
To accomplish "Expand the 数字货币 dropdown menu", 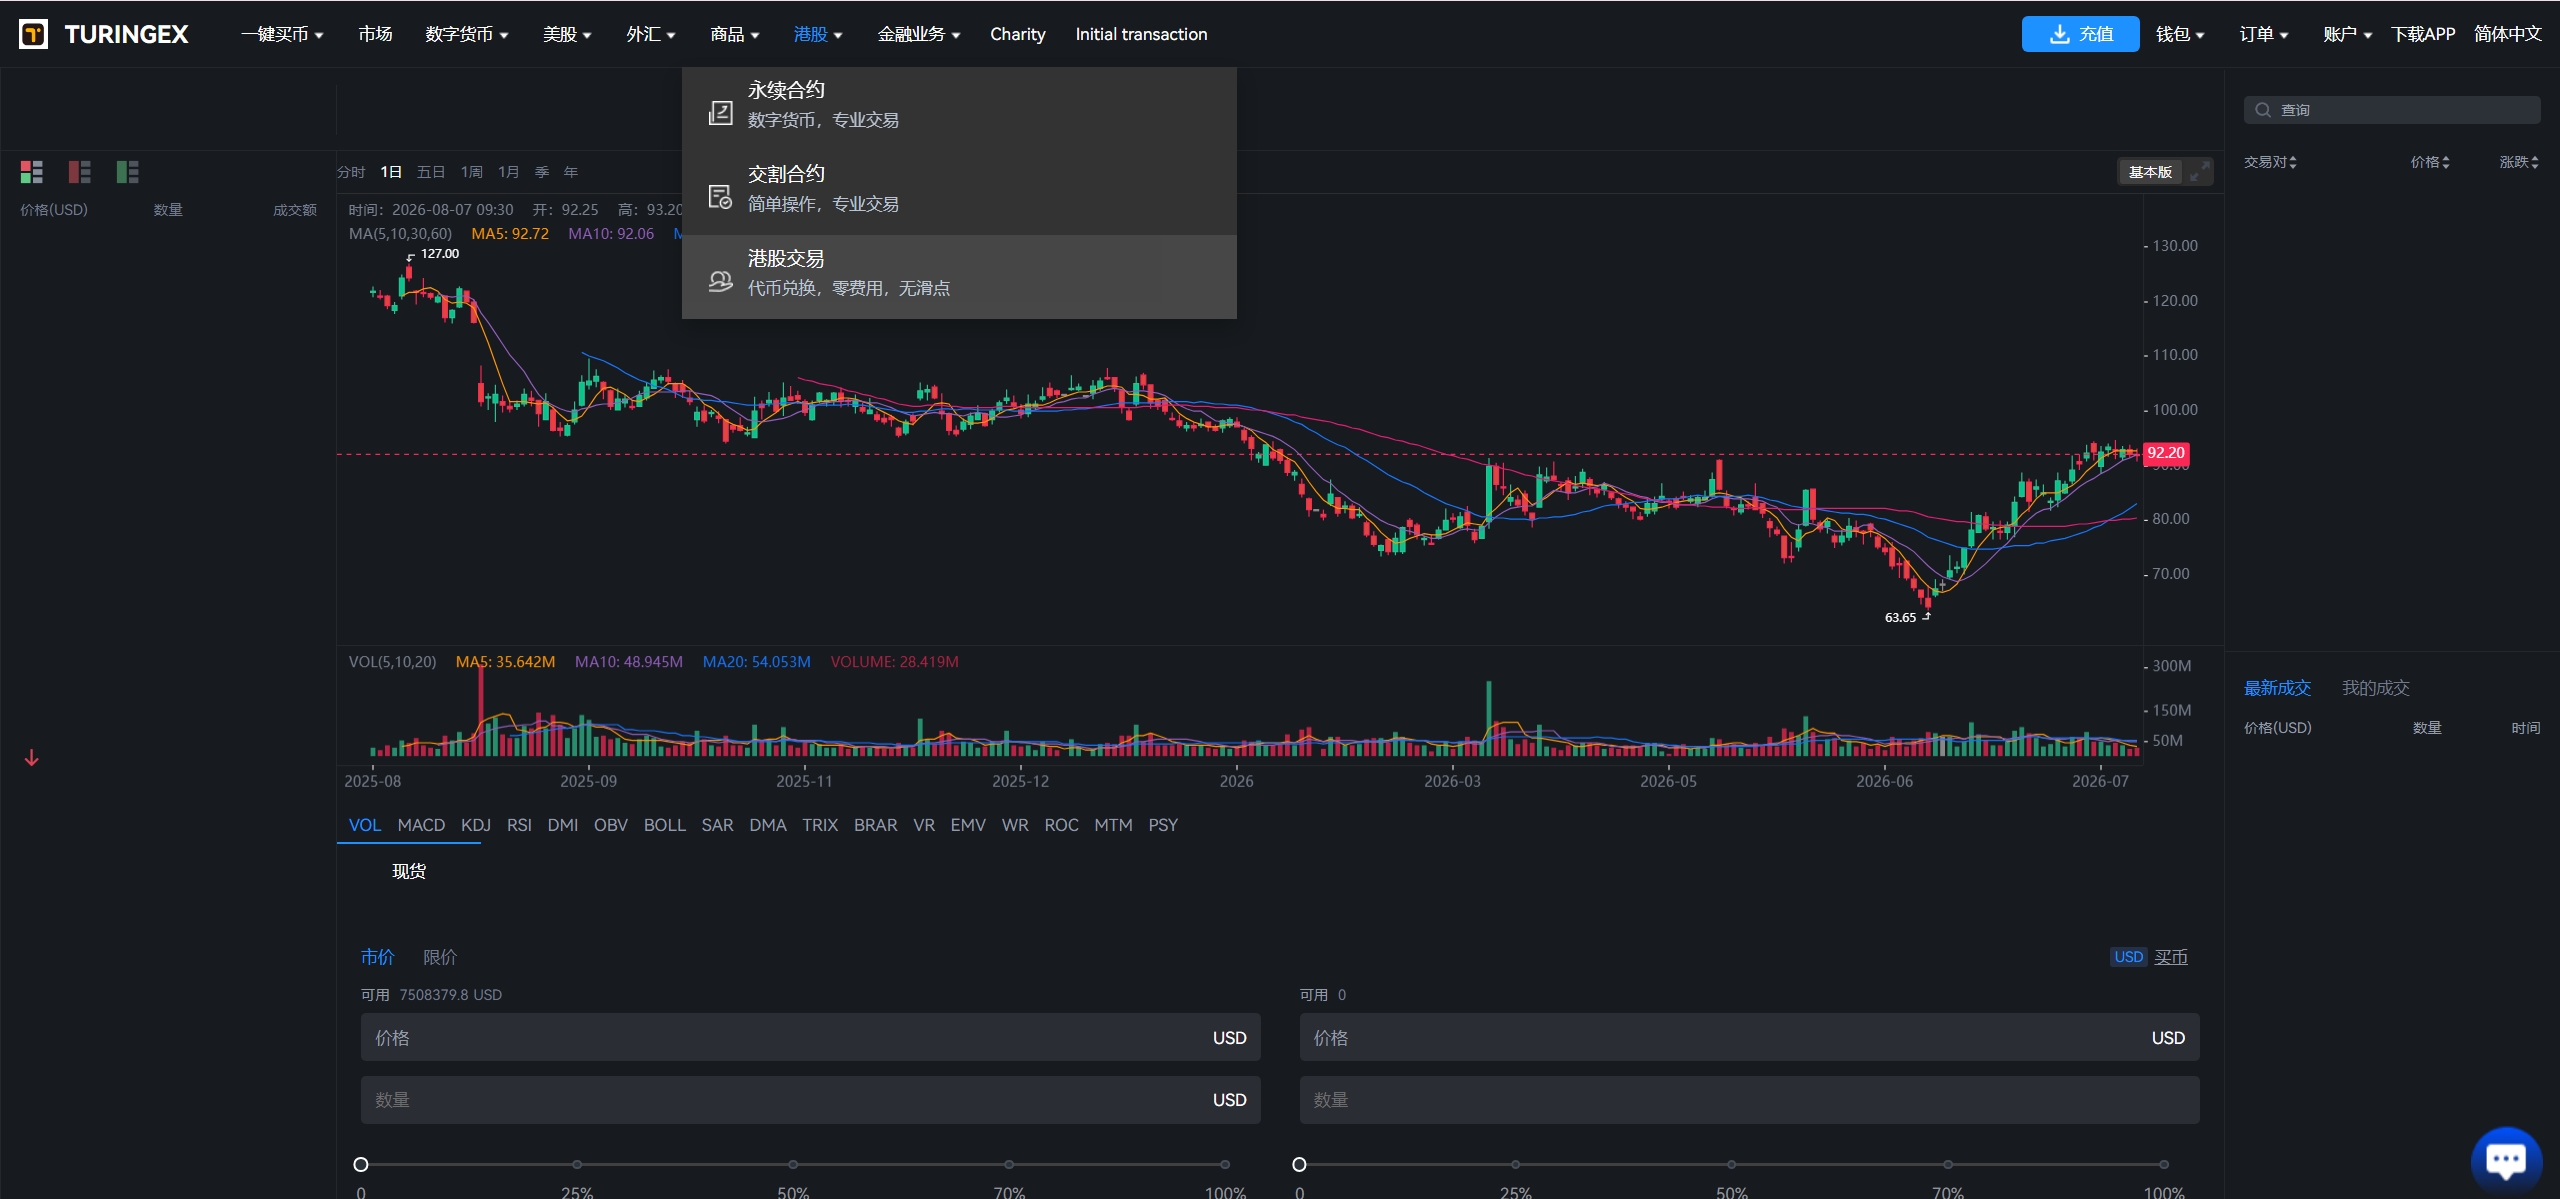I will coord(466,34).
